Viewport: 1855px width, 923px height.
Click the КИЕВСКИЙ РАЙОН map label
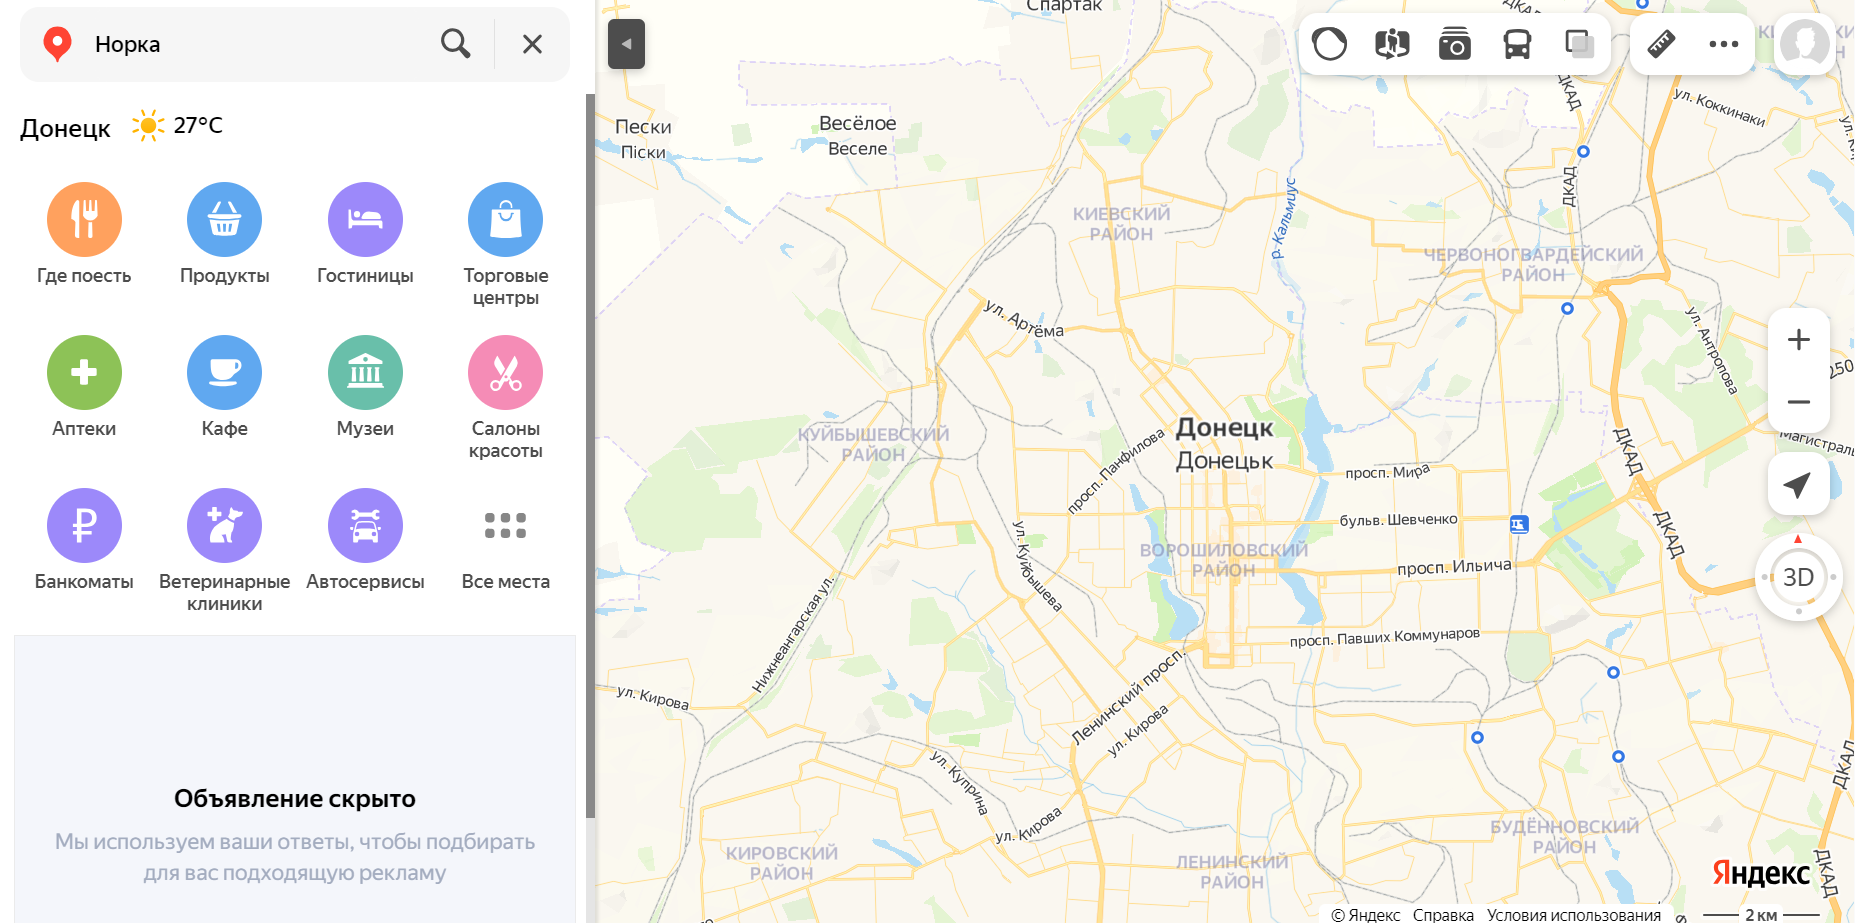point(1121,224)
